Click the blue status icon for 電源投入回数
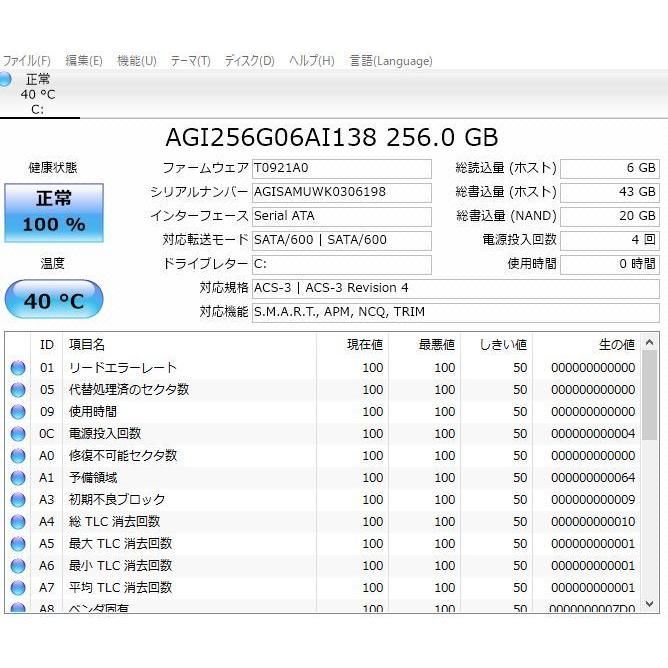 (x=18, y=434)
